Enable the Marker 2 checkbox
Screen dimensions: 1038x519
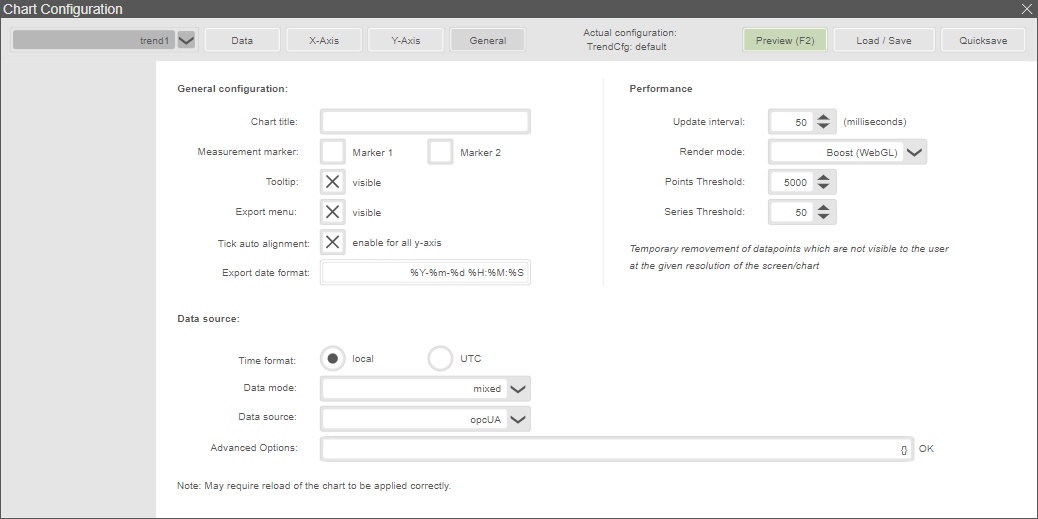pyautogui.click(x=441, y=152)
